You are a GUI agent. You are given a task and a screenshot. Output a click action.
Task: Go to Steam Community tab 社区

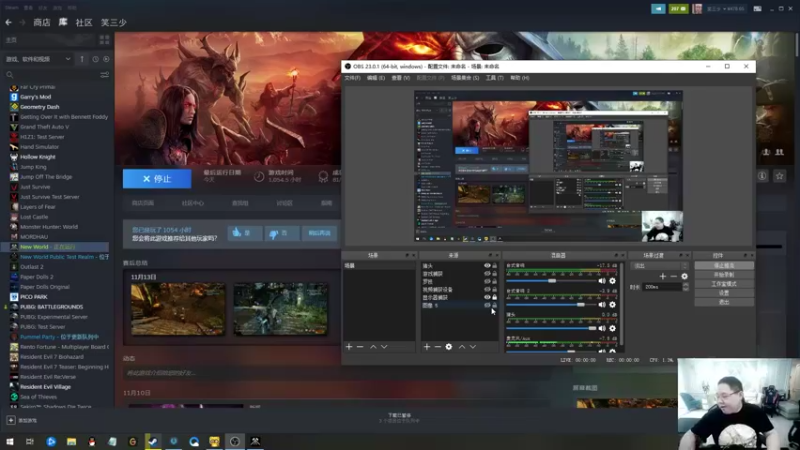pyautogui.click(x=84, y=22)
